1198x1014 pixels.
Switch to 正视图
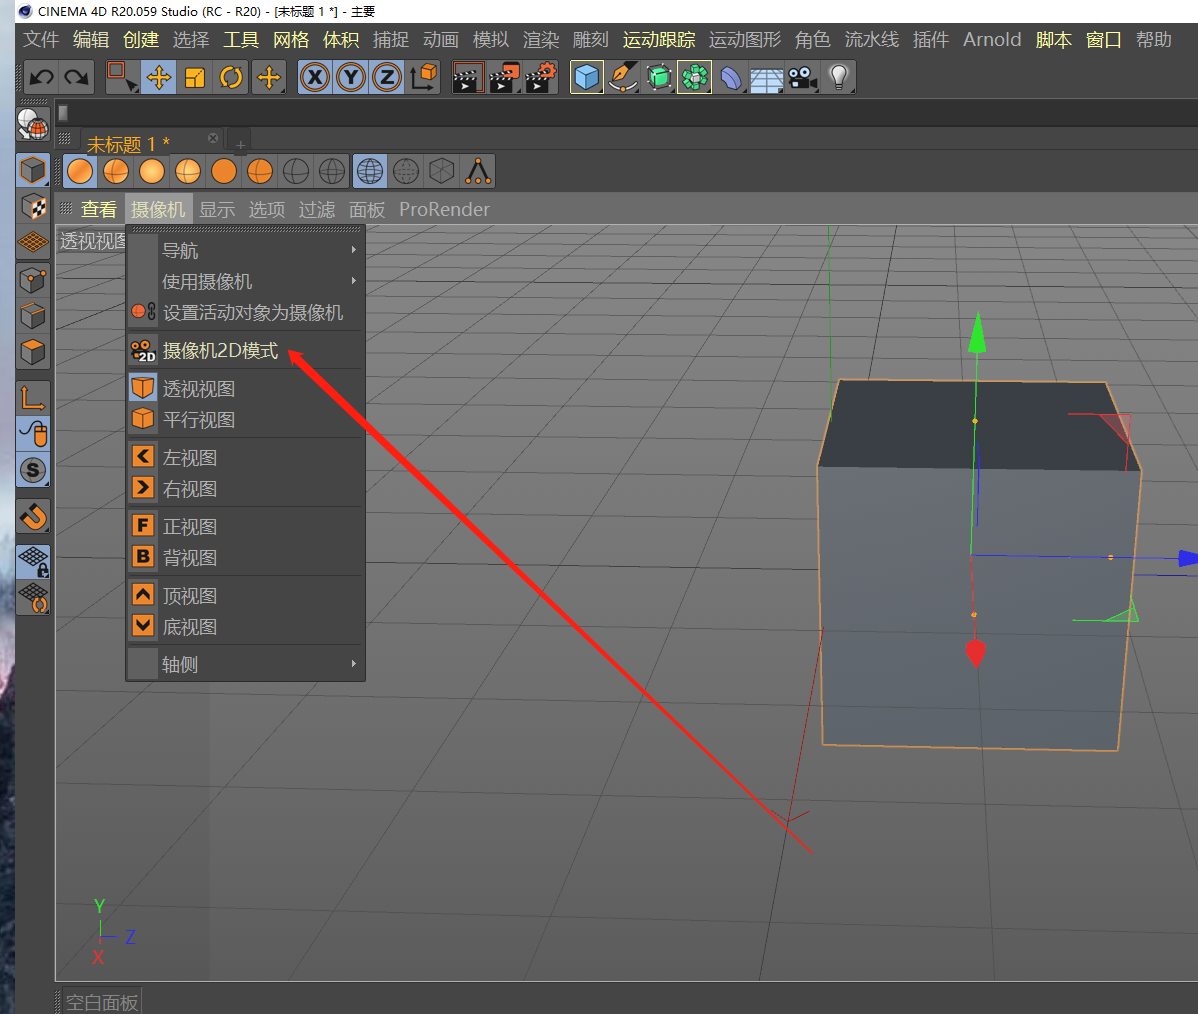tap(245, 526)
